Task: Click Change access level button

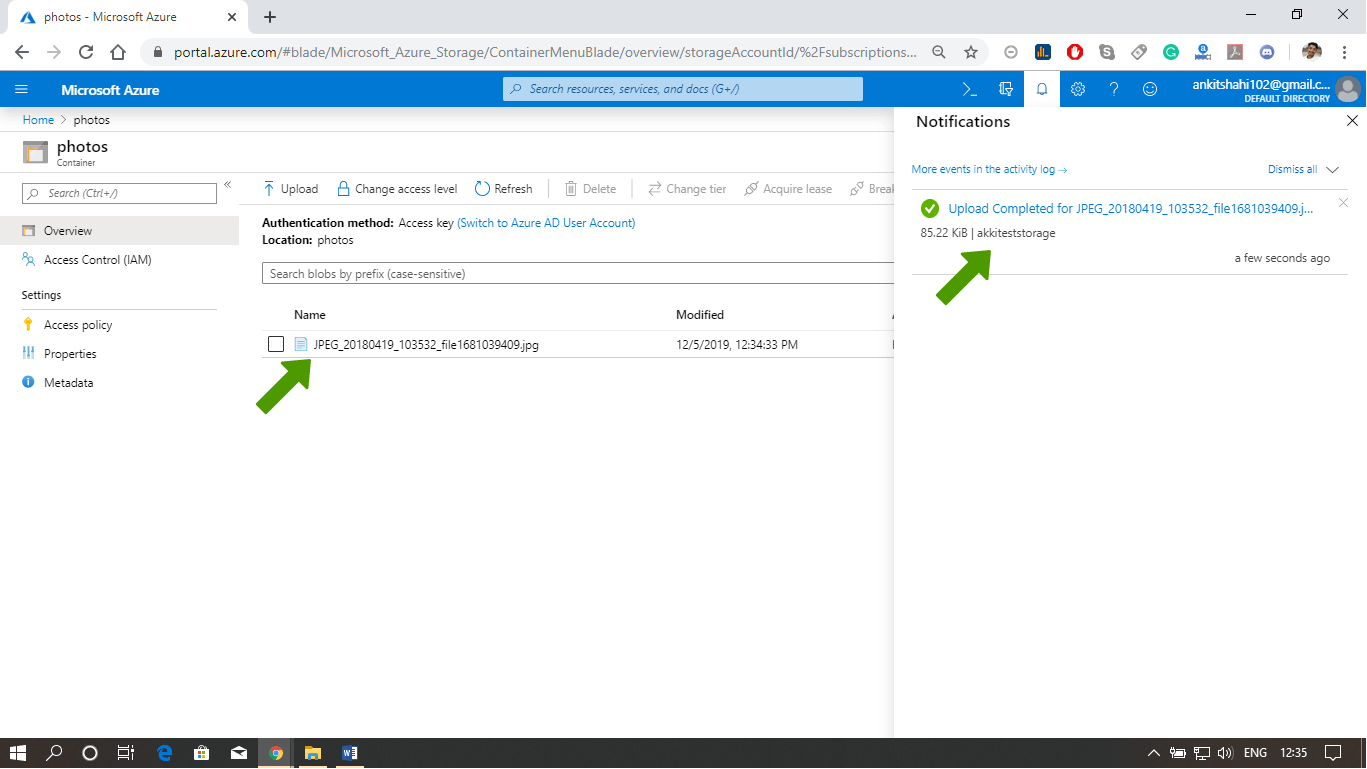Action: pyautogui.click(x=397, y=189)
